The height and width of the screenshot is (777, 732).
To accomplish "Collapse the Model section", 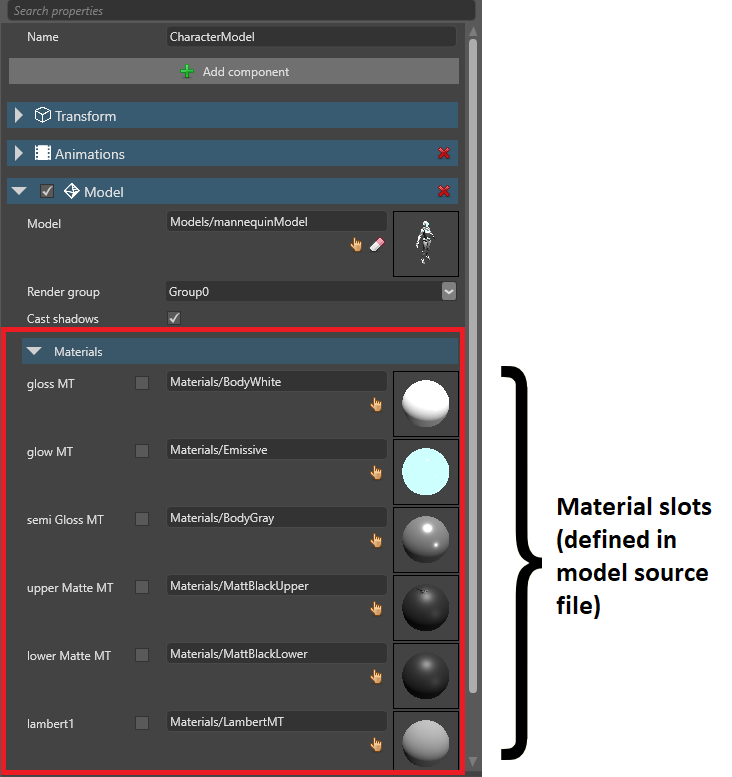I will pyautogui.click(x=19, y=191).
